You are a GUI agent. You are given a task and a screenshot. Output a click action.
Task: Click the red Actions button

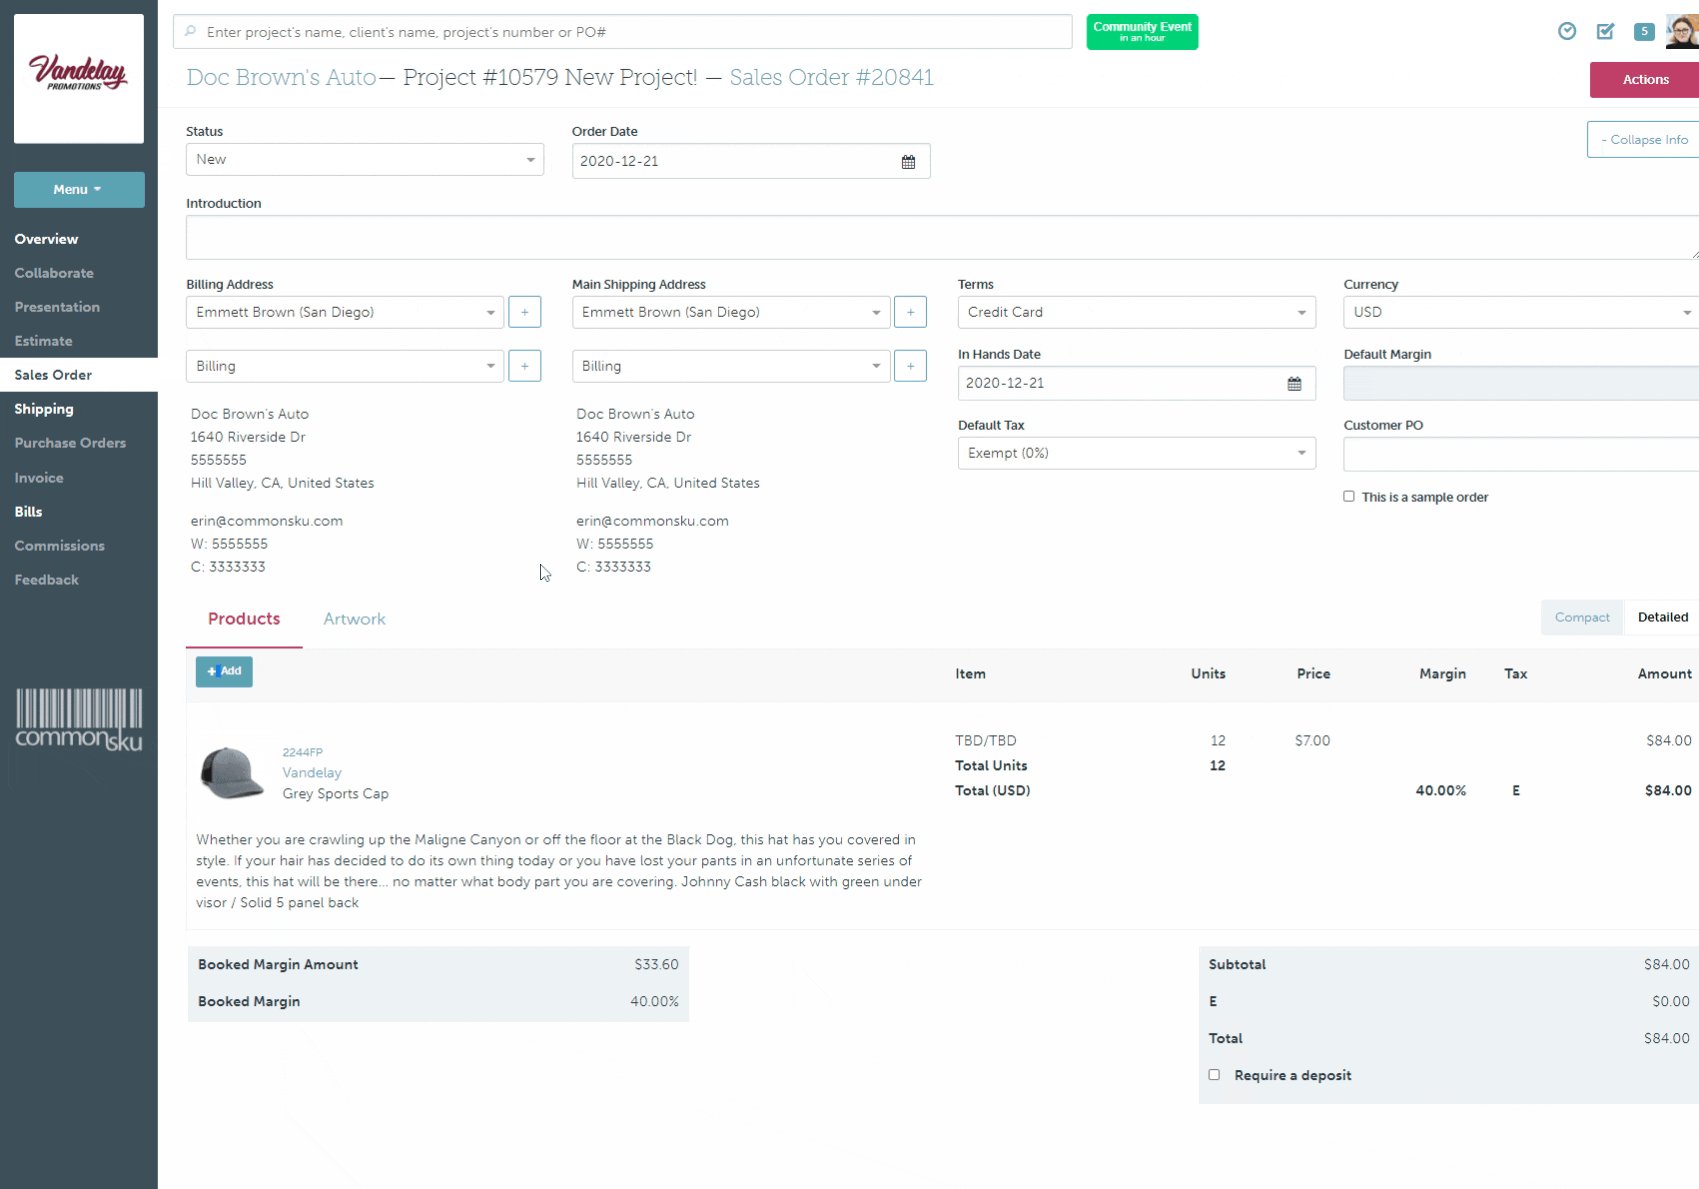click(1645, 80)
